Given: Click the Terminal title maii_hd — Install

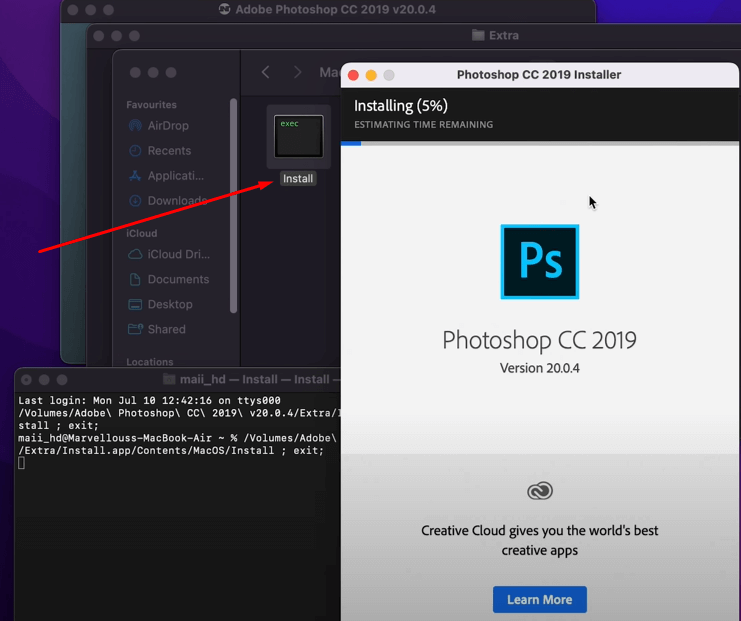Looking at the screenshot, I should [251, 380].
